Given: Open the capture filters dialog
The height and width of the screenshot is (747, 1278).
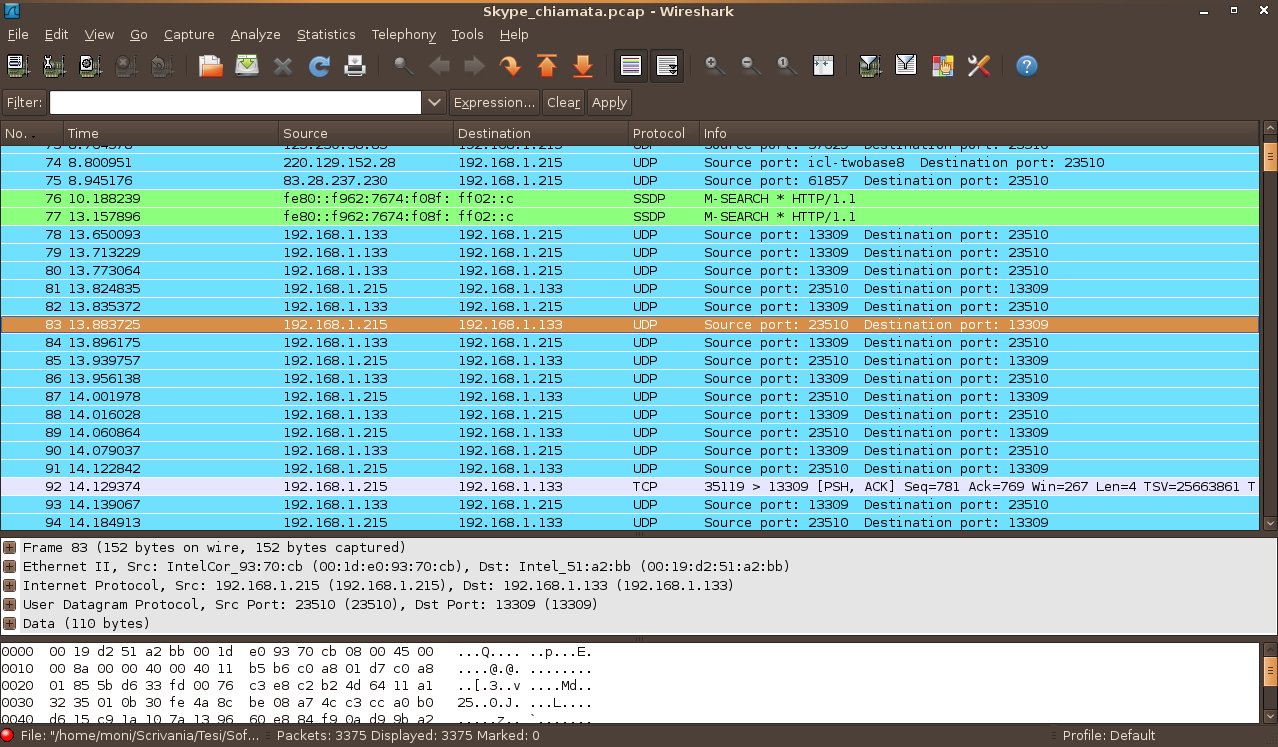Looking at the screenshot, I should pyautogui.click(x=870, y=66).
